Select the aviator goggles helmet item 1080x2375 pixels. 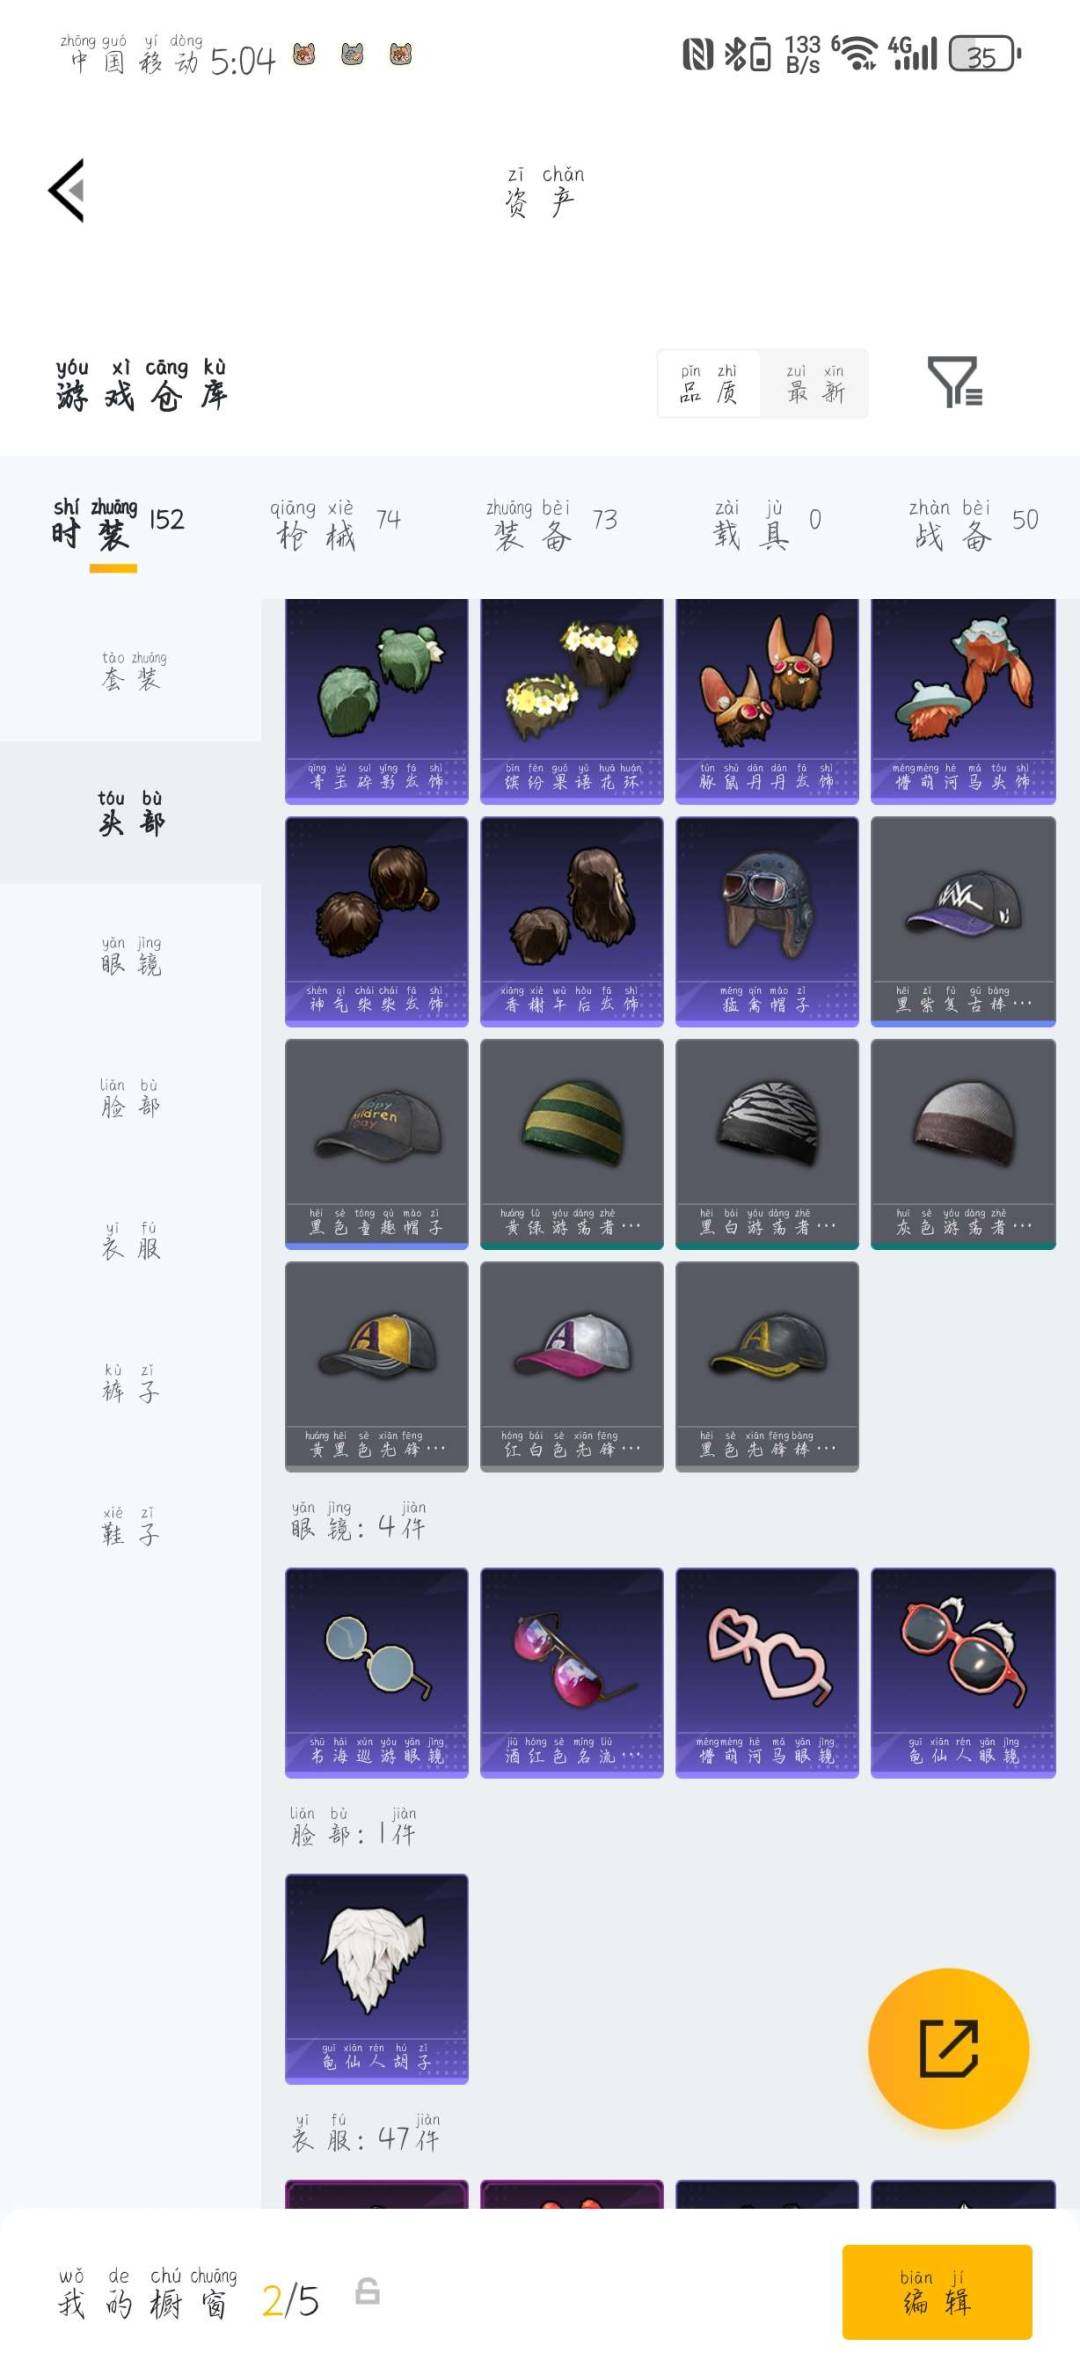coord(767,921)
